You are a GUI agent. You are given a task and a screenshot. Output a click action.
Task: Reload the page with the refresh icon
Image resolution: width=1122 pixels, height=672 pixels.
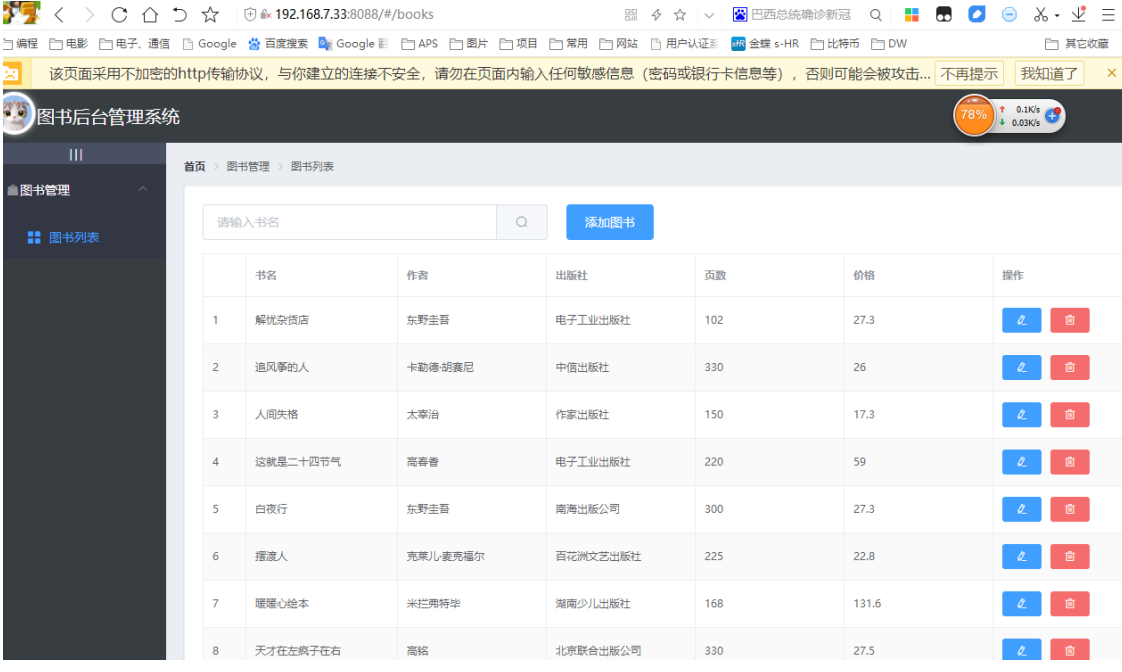point(119,16)
